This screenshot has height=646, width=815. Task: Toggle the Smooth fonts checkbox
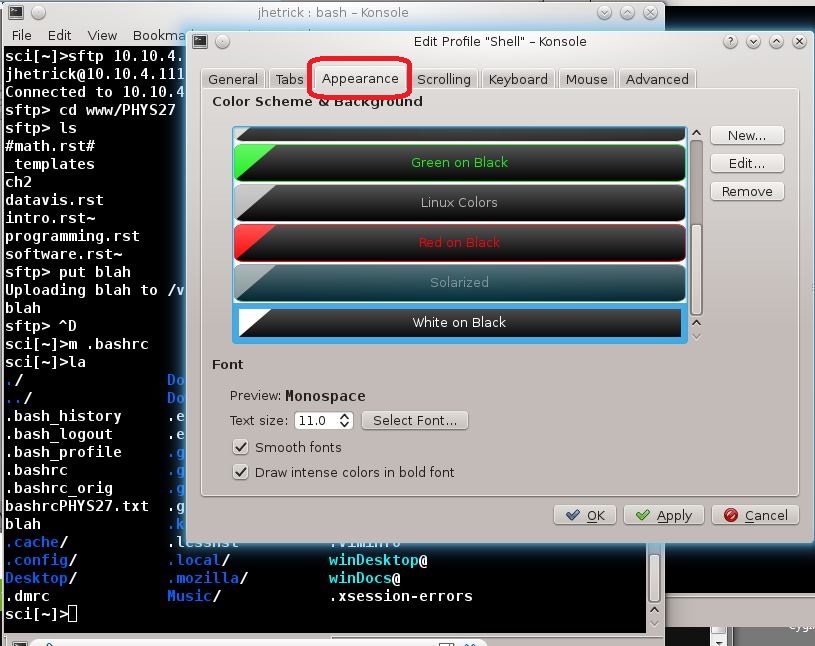[241, 447]
